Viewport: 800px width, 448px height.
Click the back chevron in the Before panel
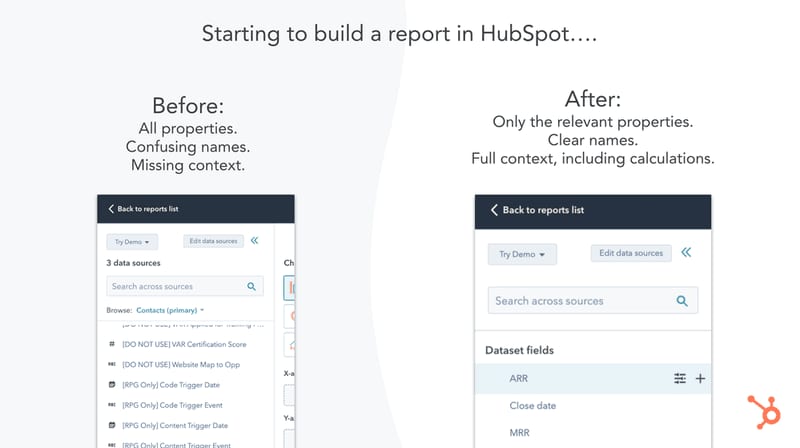point(111,209)
